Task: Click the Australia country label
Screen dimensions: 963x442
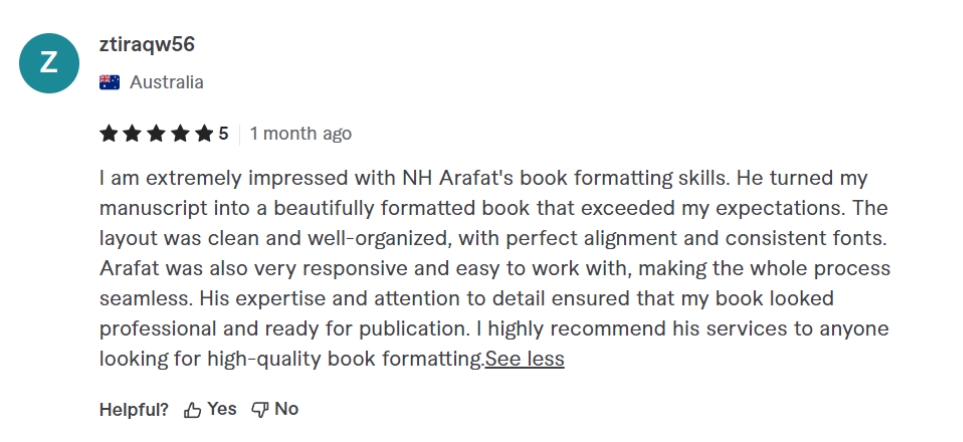Action: tap(166, 82)
